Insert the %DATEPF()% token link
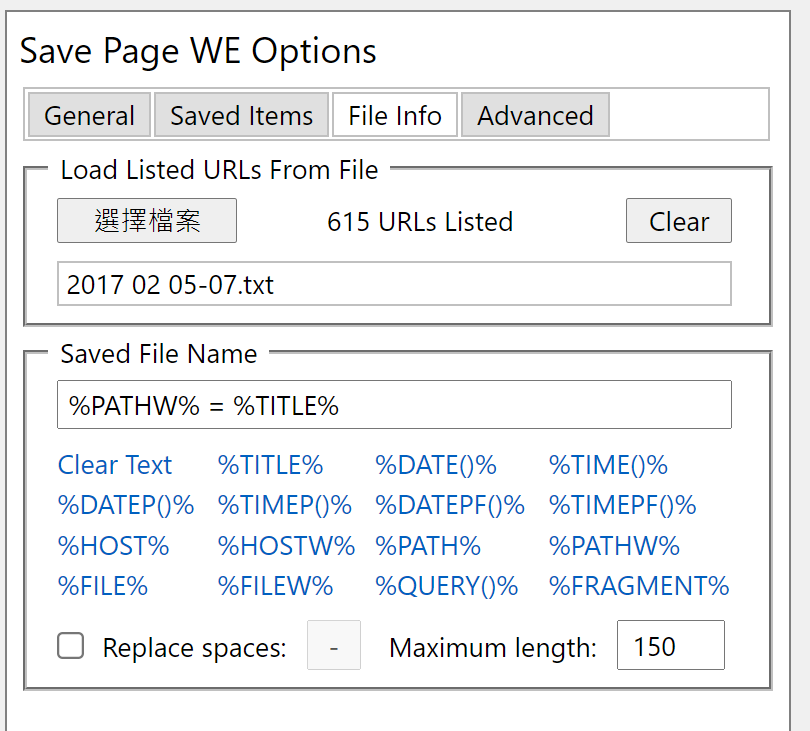Screen dimensions: 810x731 (450, 505)
